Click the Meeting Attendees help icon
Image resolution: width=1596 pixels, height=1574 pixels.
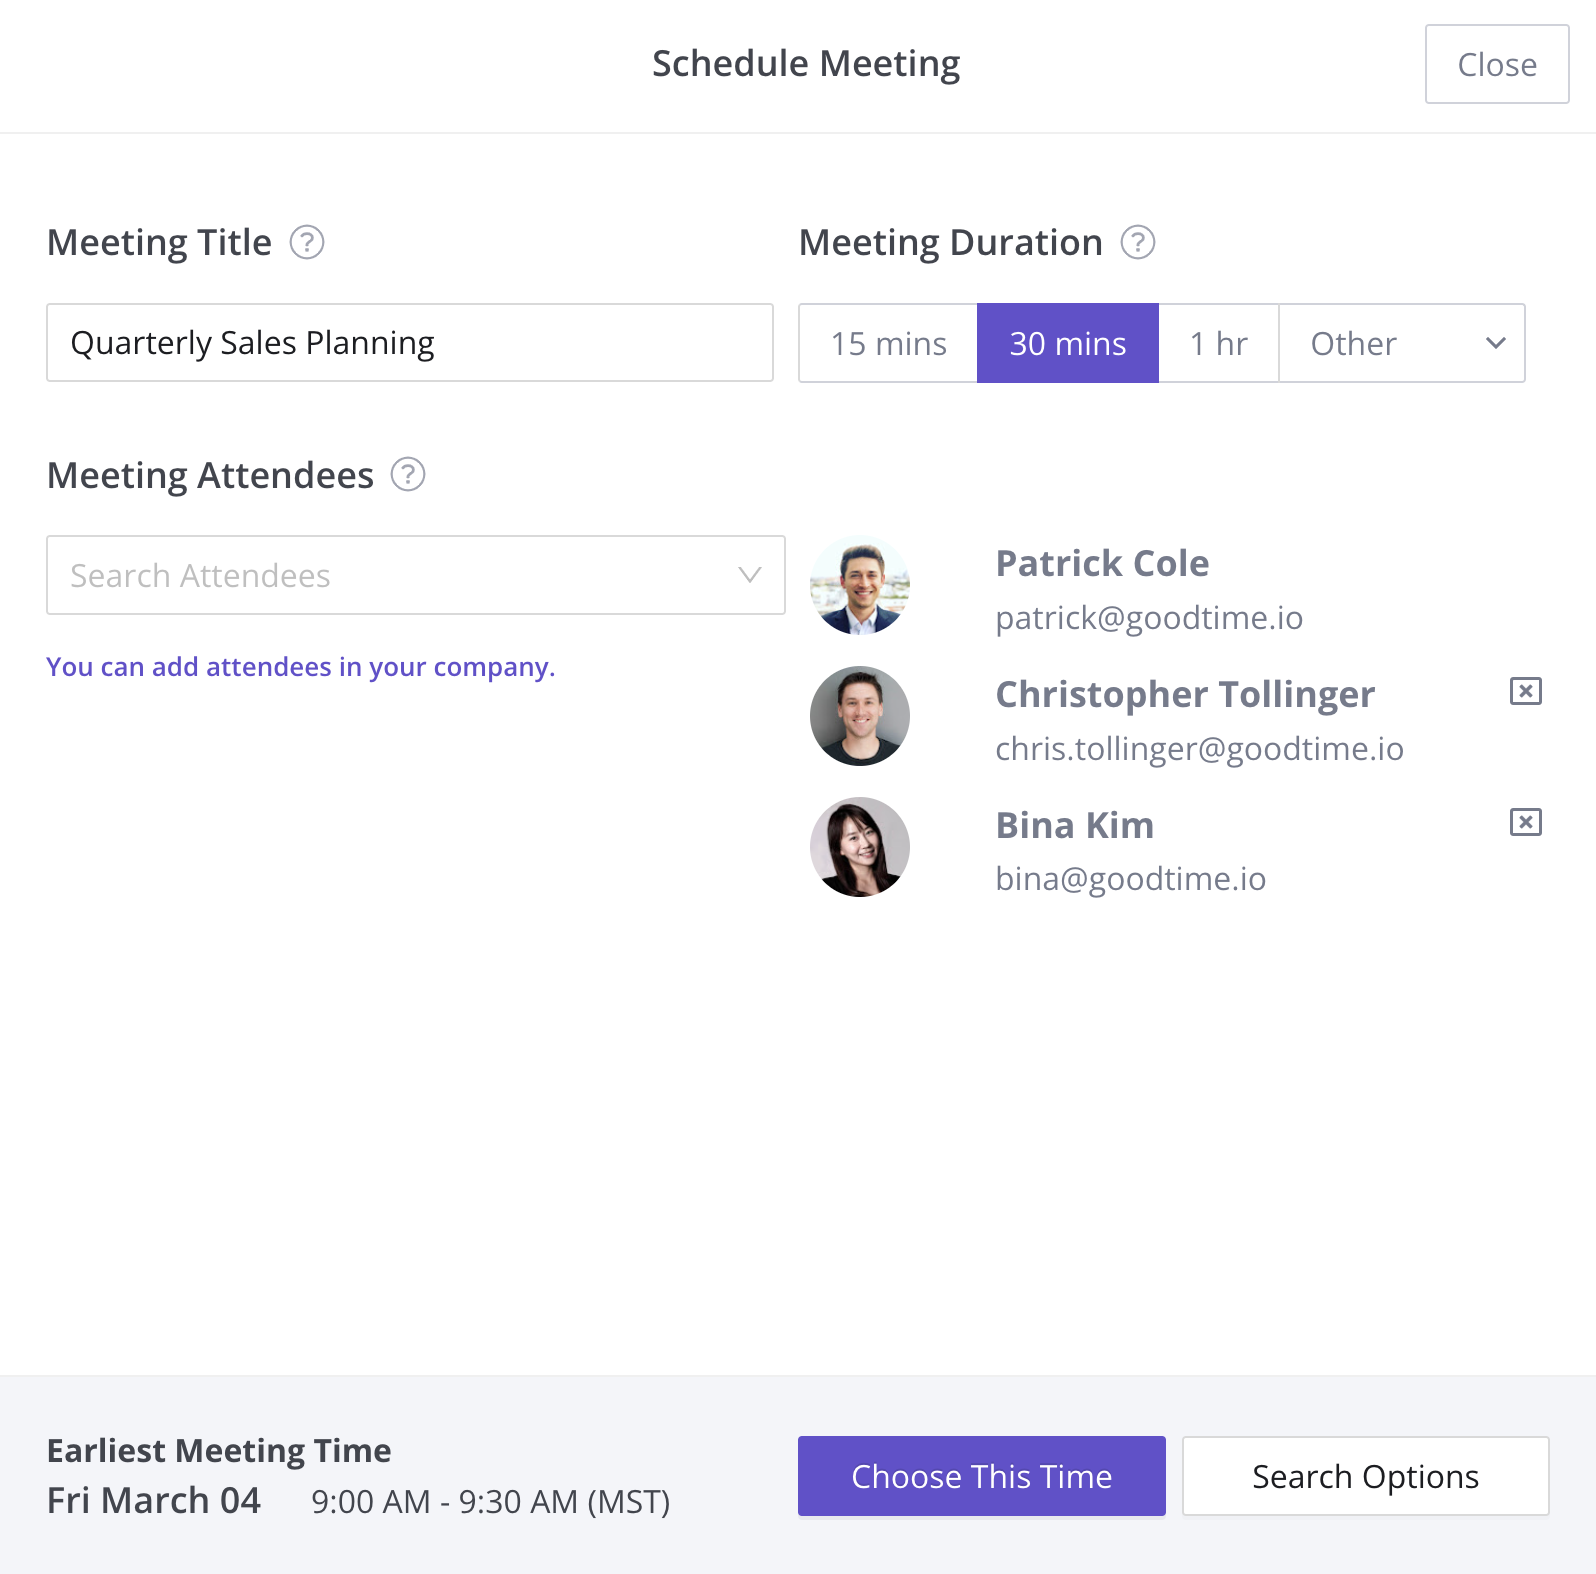click(x=408, y=474)
